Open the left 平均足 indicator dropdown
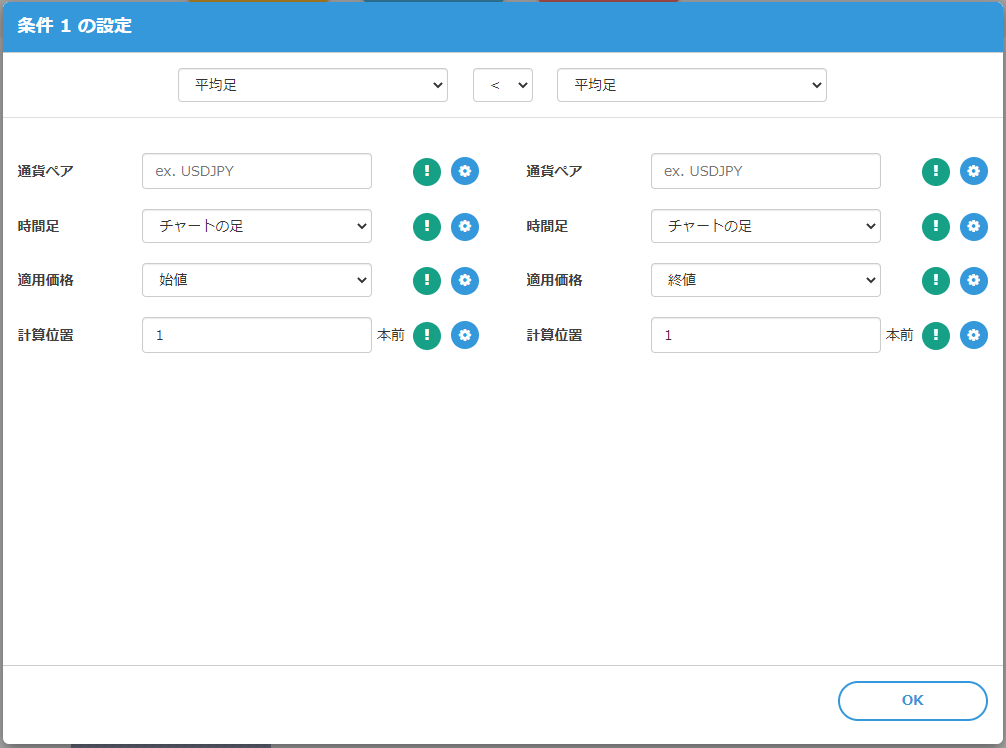The width and height of the screenshot is (1006, 748). [x=312, y=85]
